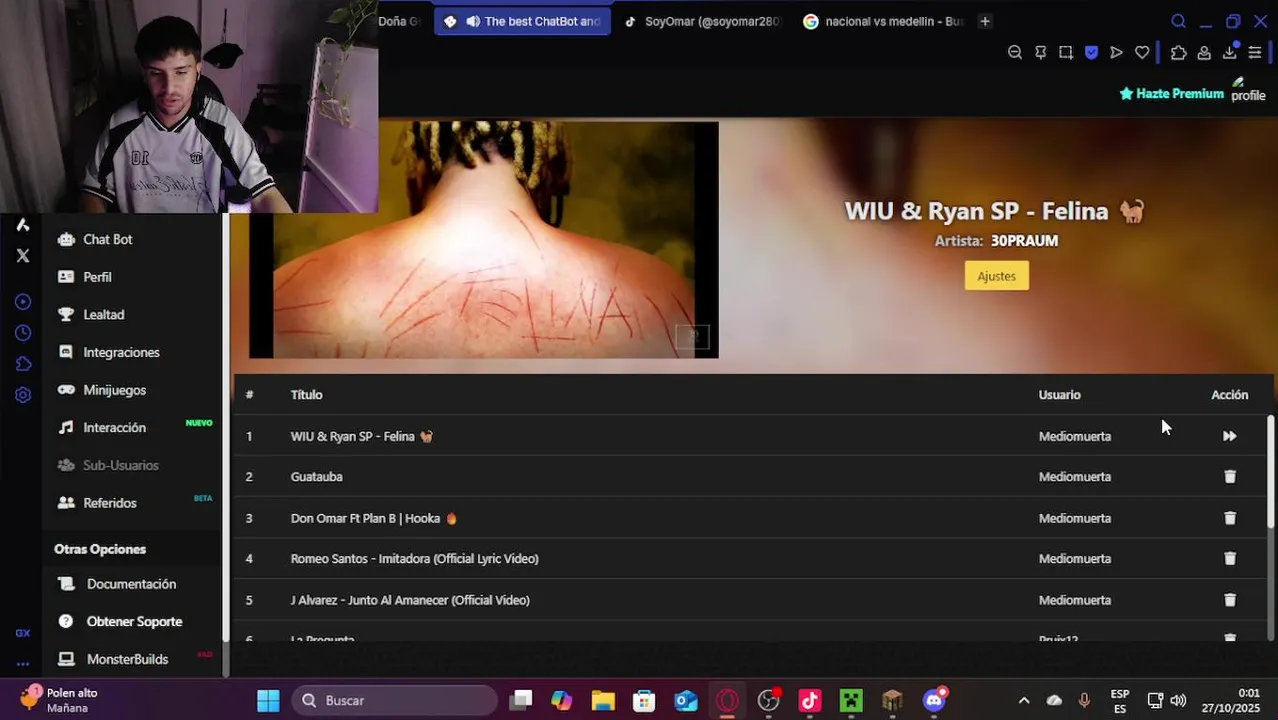Click volume speaker tray icon

(x=1178, y=700)
